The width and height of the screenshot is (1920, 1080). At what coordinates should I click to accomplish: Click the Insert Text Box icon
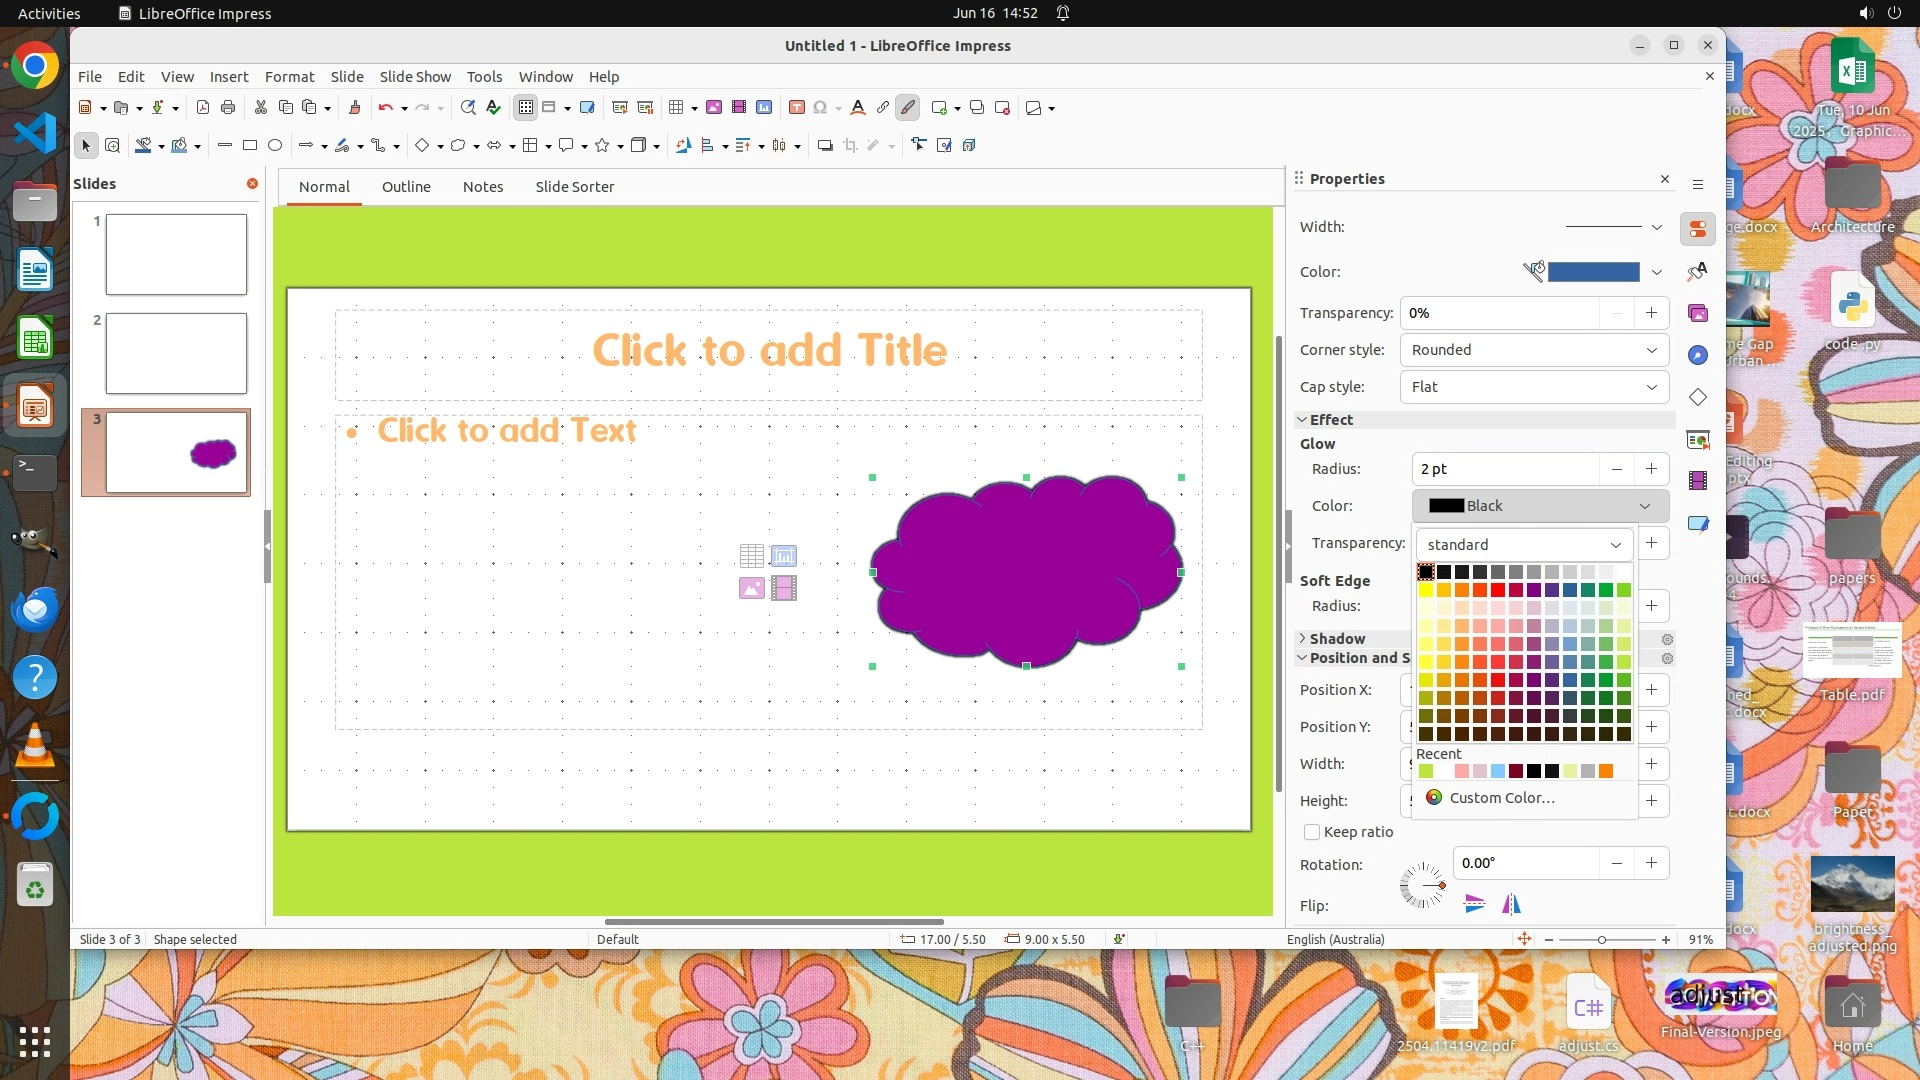click(x=797, y=108)
